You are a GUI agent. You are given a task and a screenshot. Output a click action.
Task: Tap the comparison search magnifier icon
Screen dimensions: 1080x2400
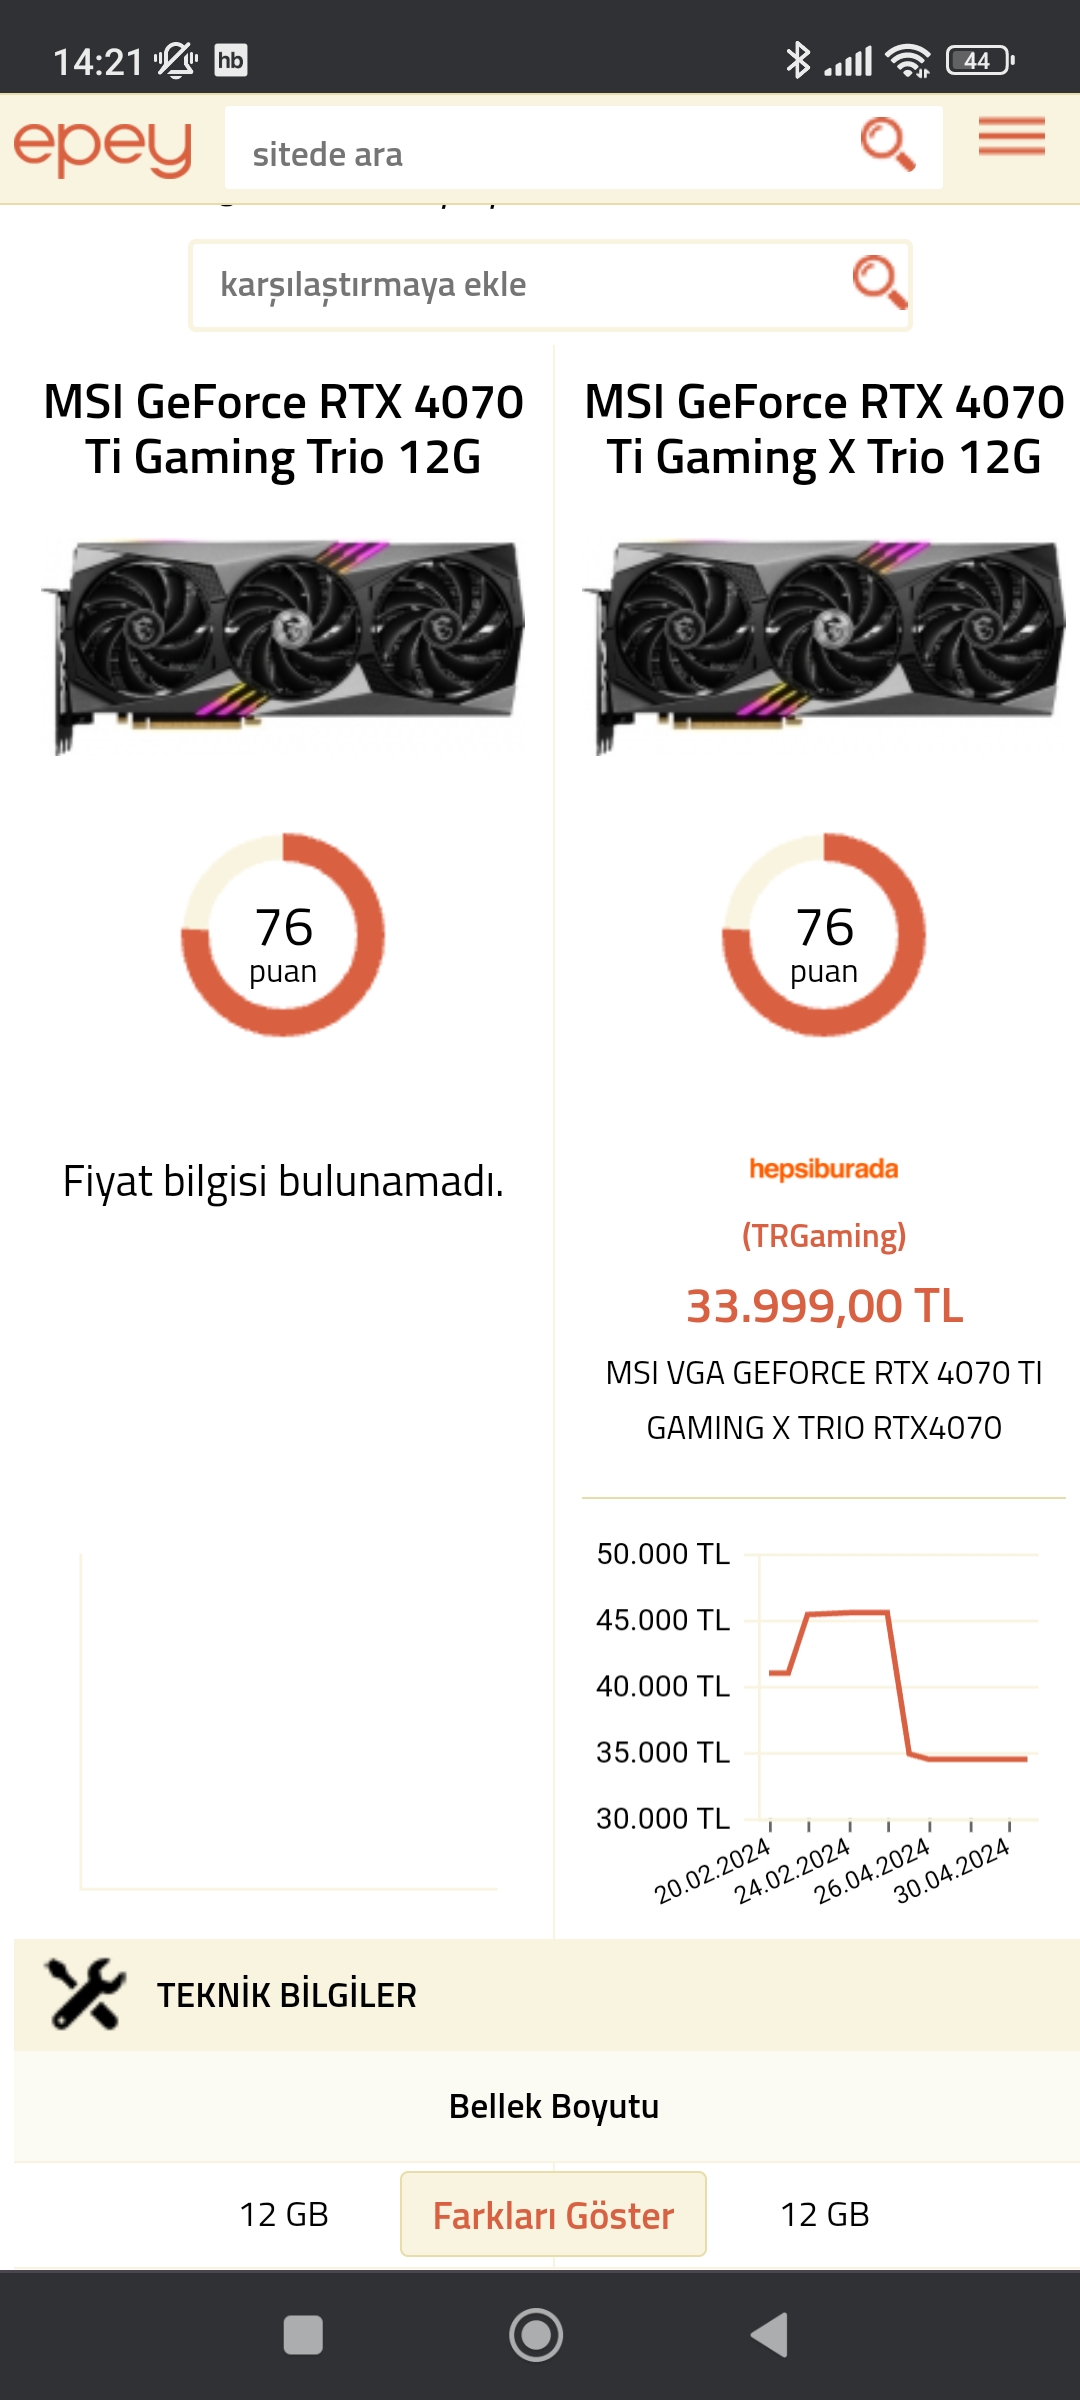(879, 282)
